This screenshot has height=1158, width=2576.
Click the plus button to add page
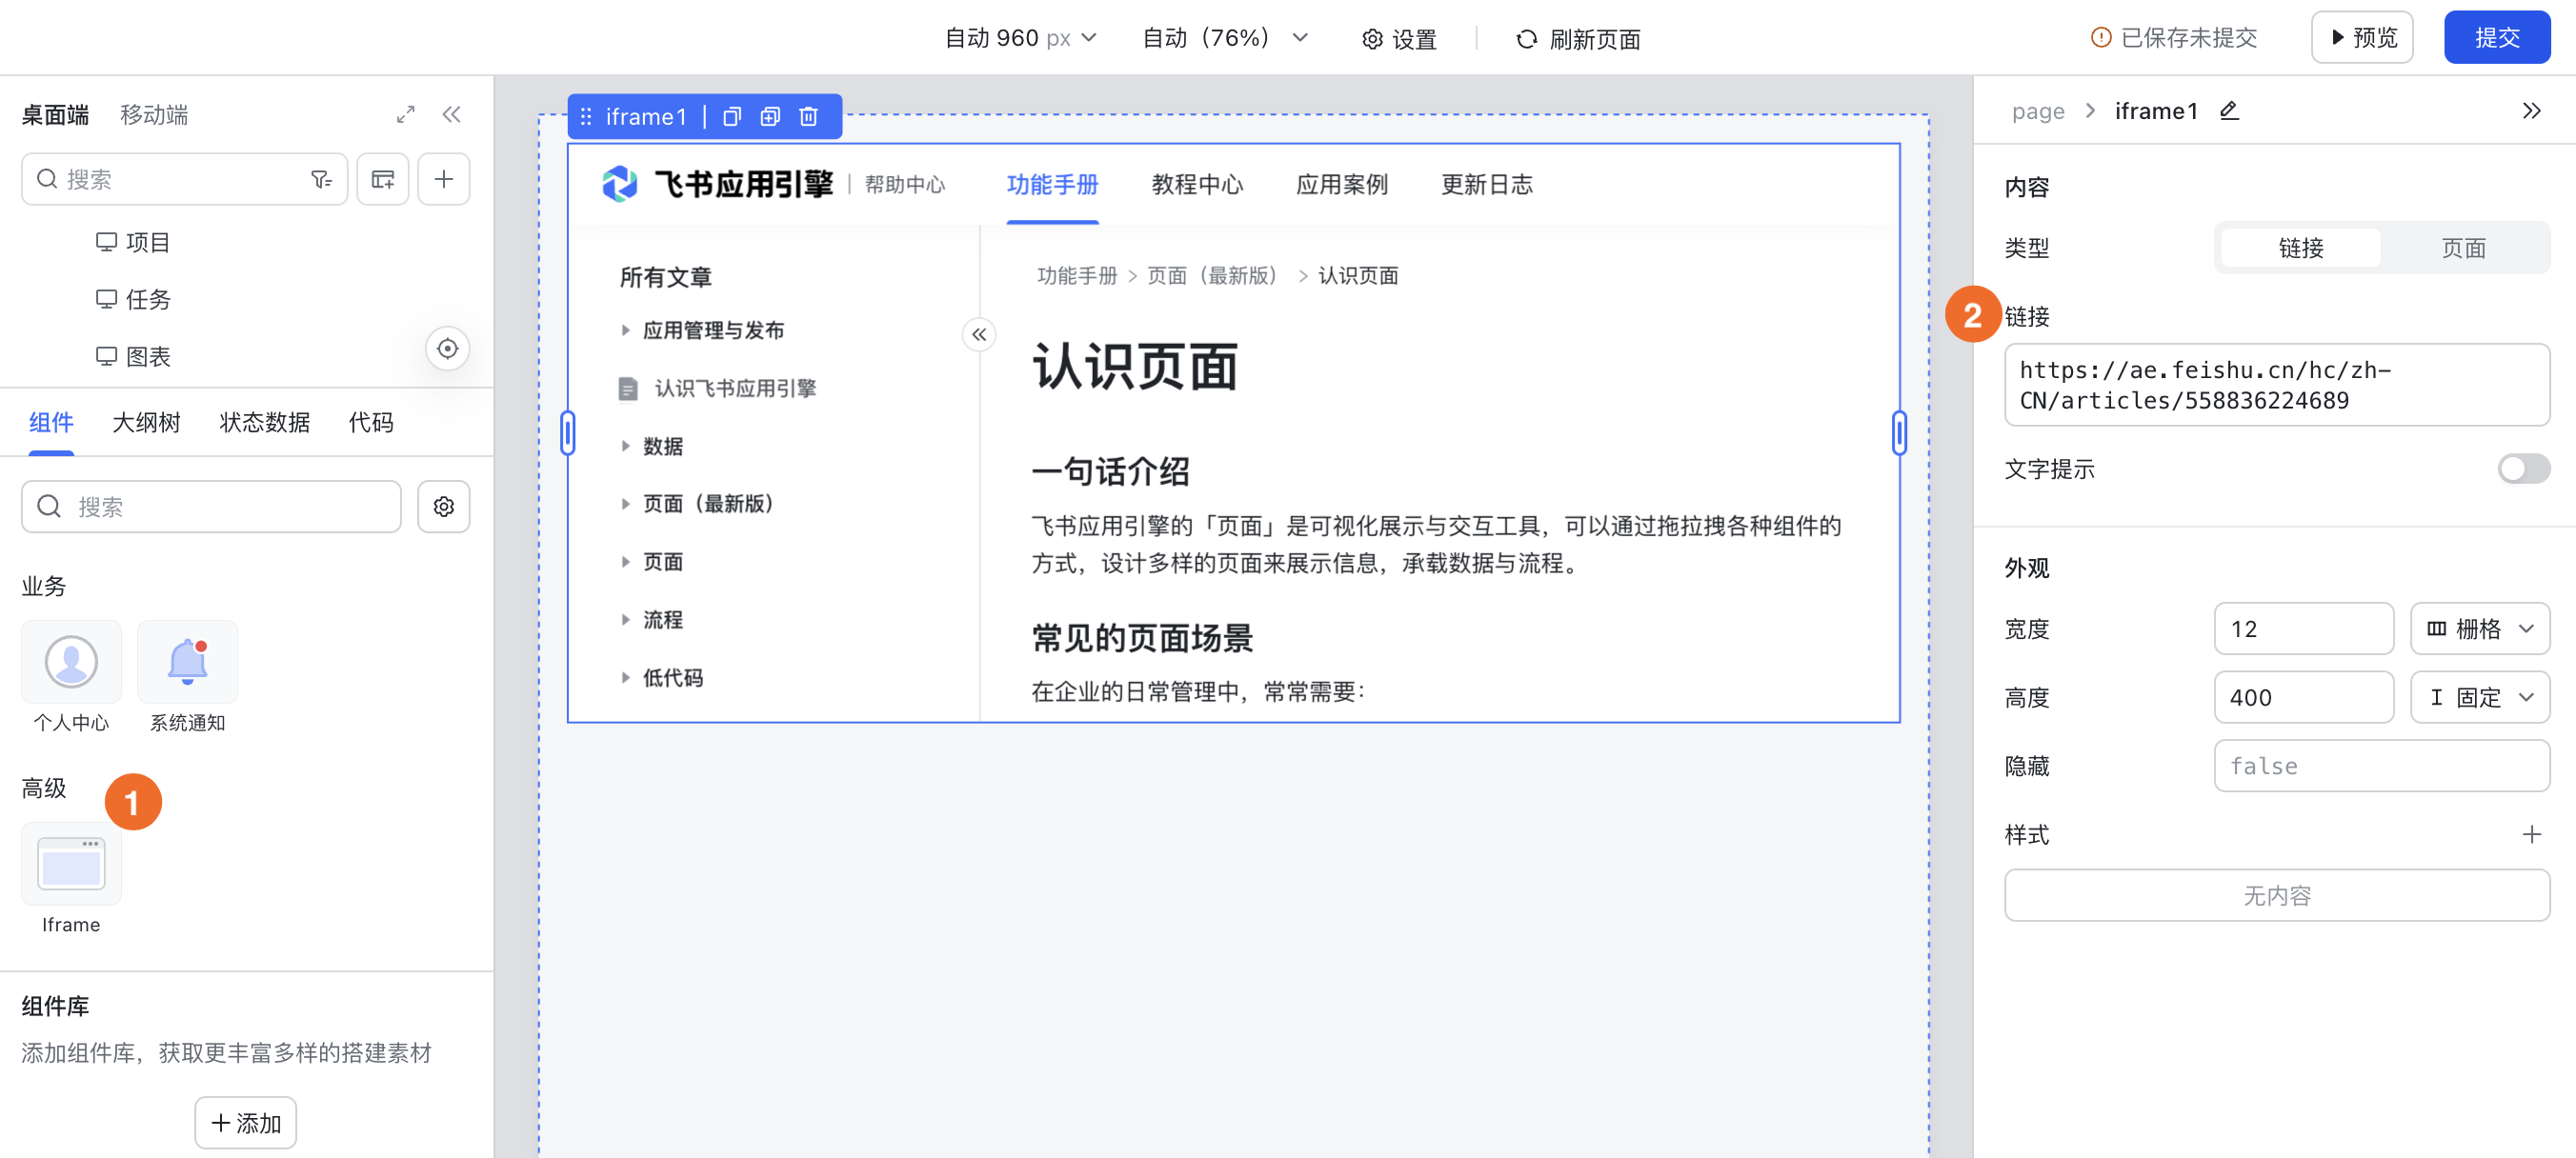coord(444,179)
